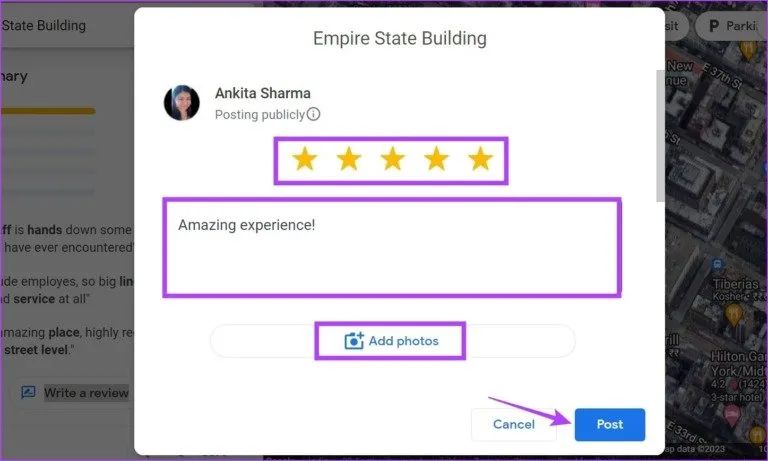
Task: Click the Add photos label text
Action: [x=404, y=341]
